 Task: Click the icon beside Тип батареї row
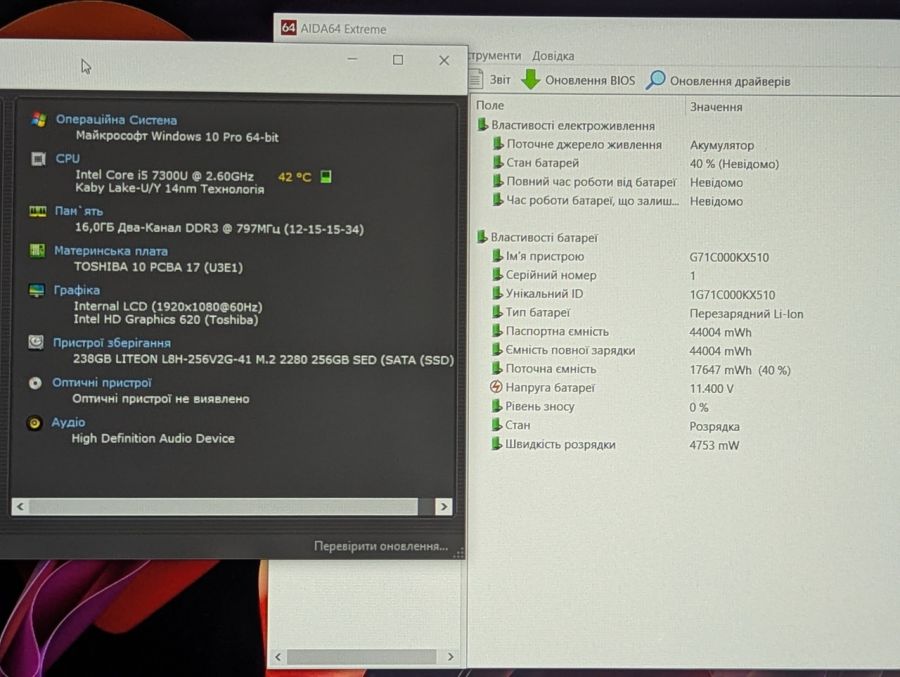[x=497, y=312]
